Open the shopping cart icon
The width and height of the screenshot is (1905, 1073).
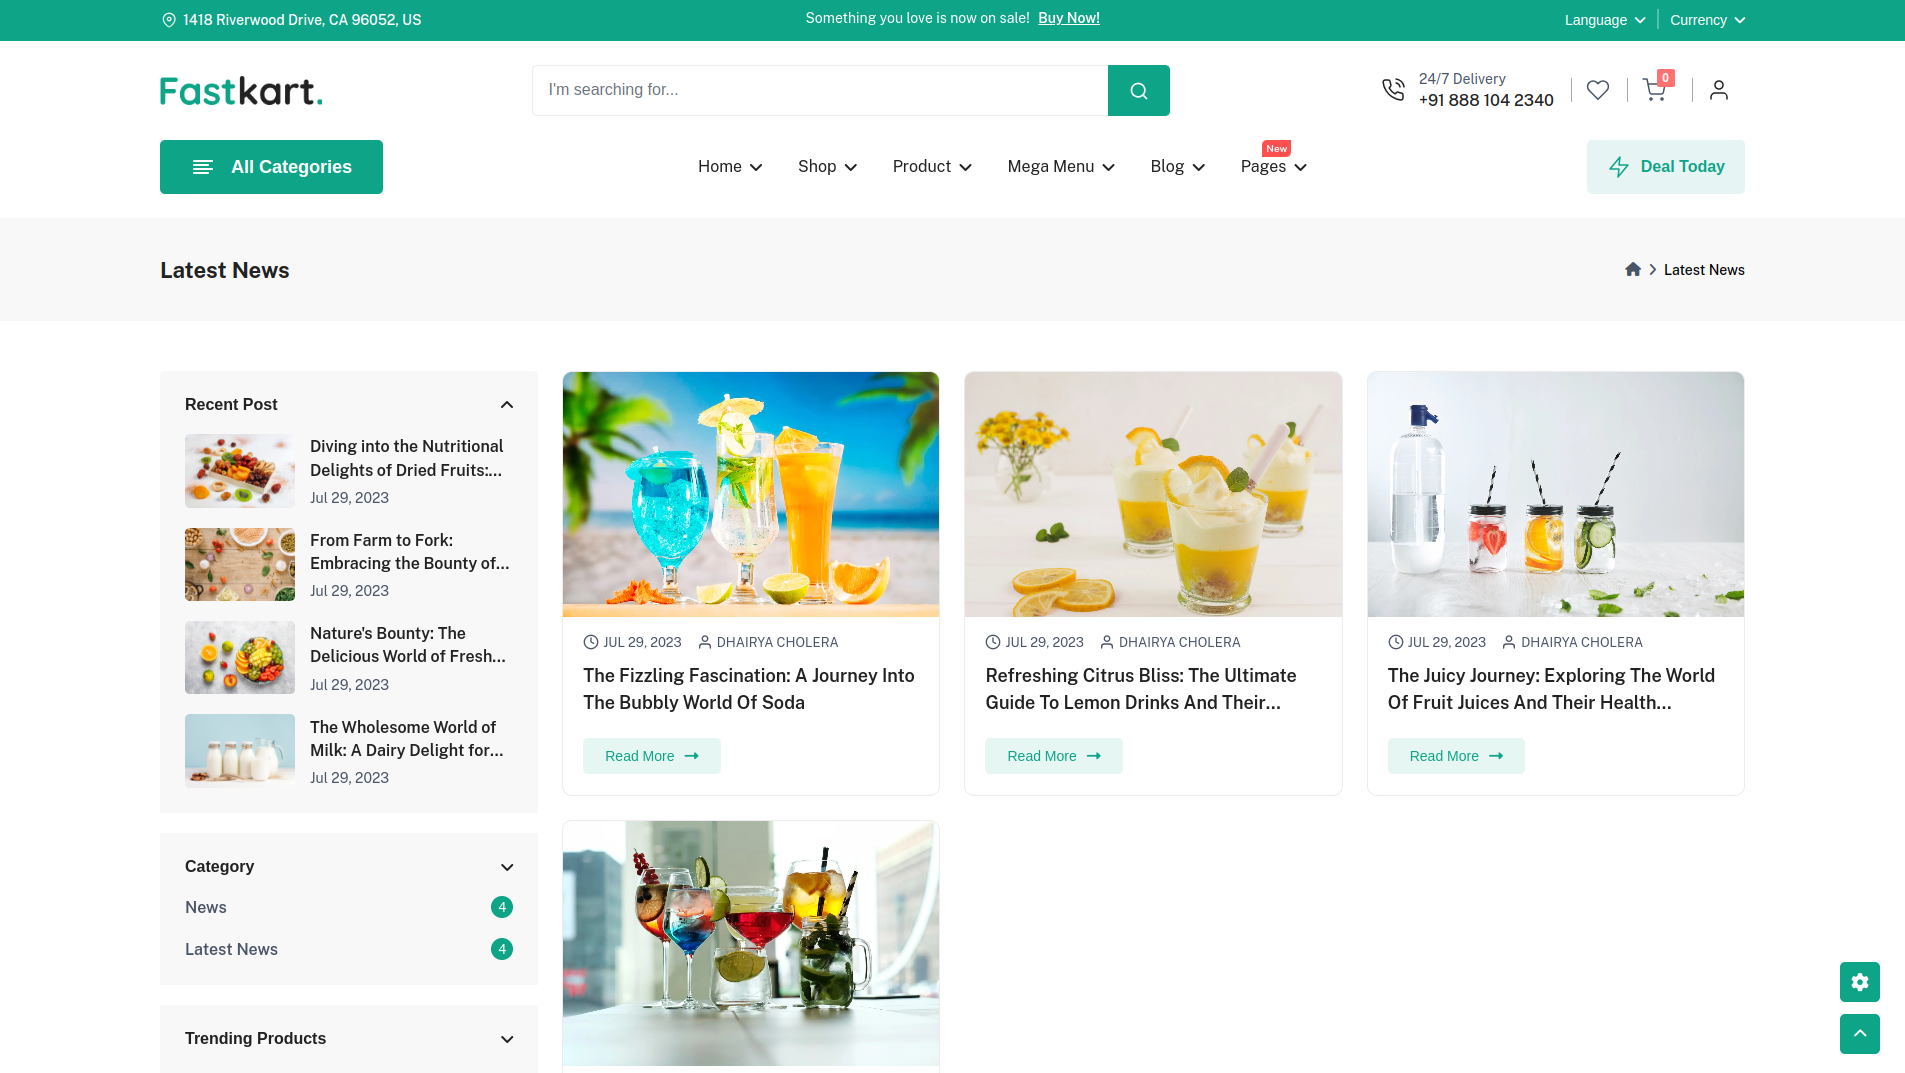[1654, 90]
